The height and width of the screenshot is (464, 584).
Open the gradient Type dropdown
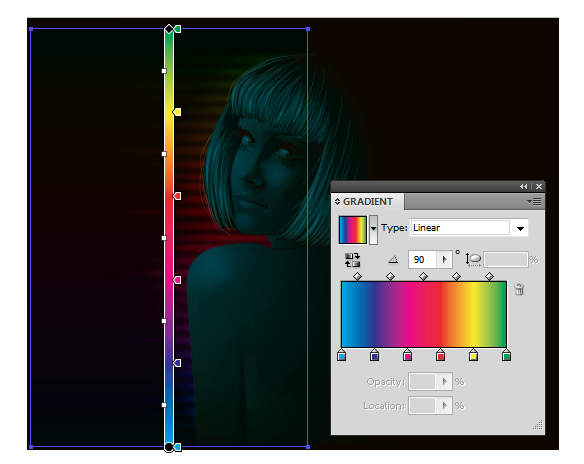520,228
